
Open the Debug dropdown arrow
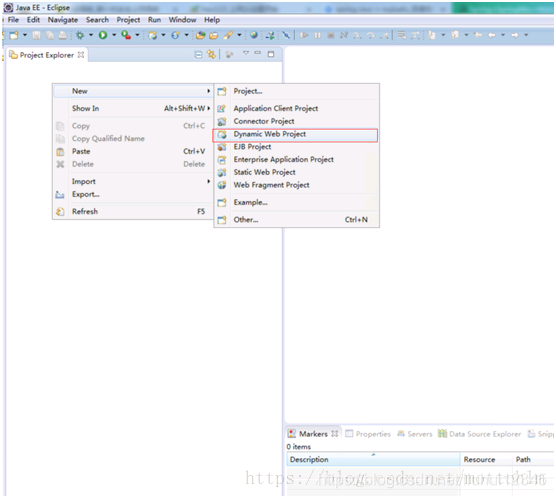[91, 35]
